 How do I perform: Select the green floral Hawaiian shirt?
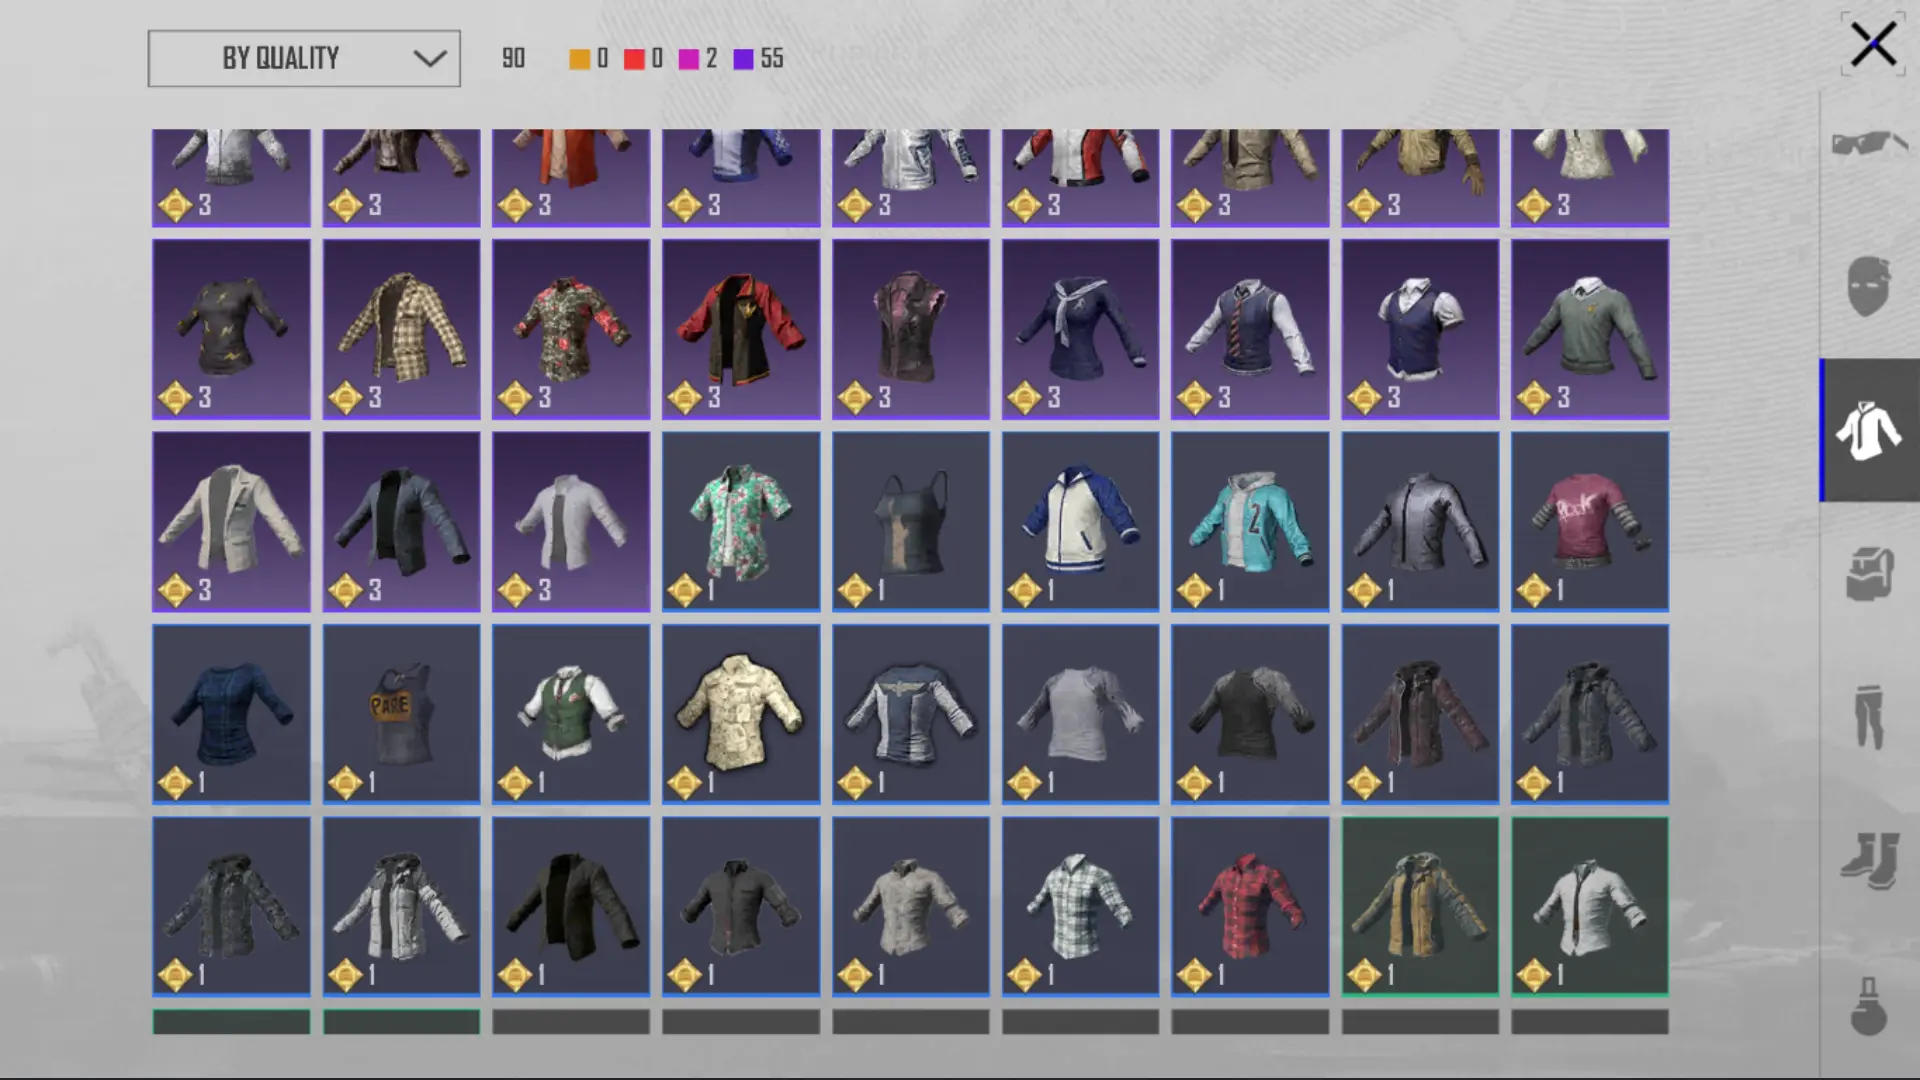741,521
